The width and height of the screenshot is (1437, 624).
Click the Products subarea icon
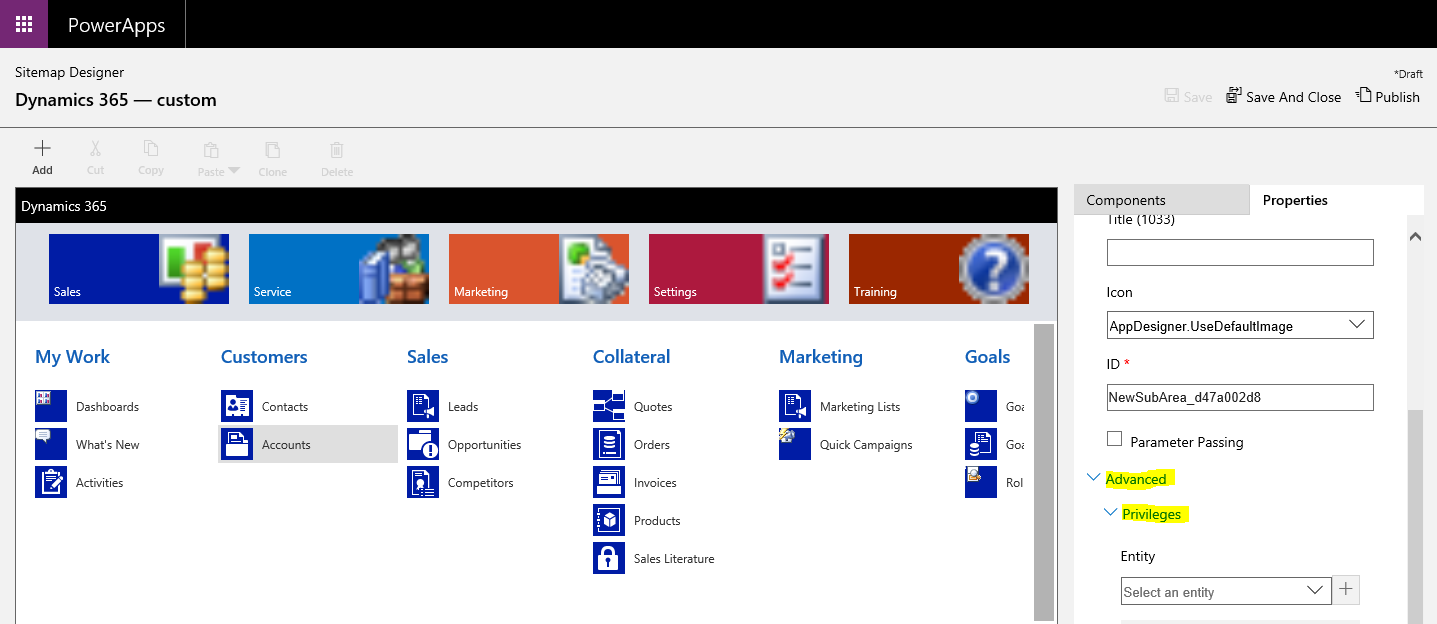[609, 520]
